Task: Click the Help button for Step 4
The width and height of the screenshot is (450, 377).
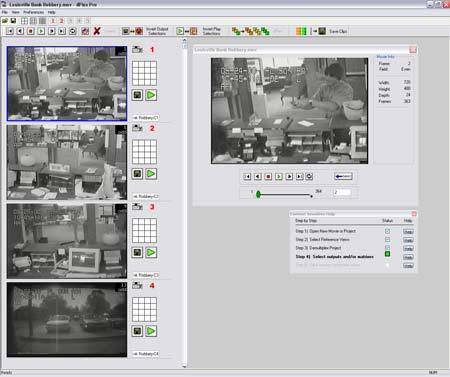Action: click(x=408, y=257)
